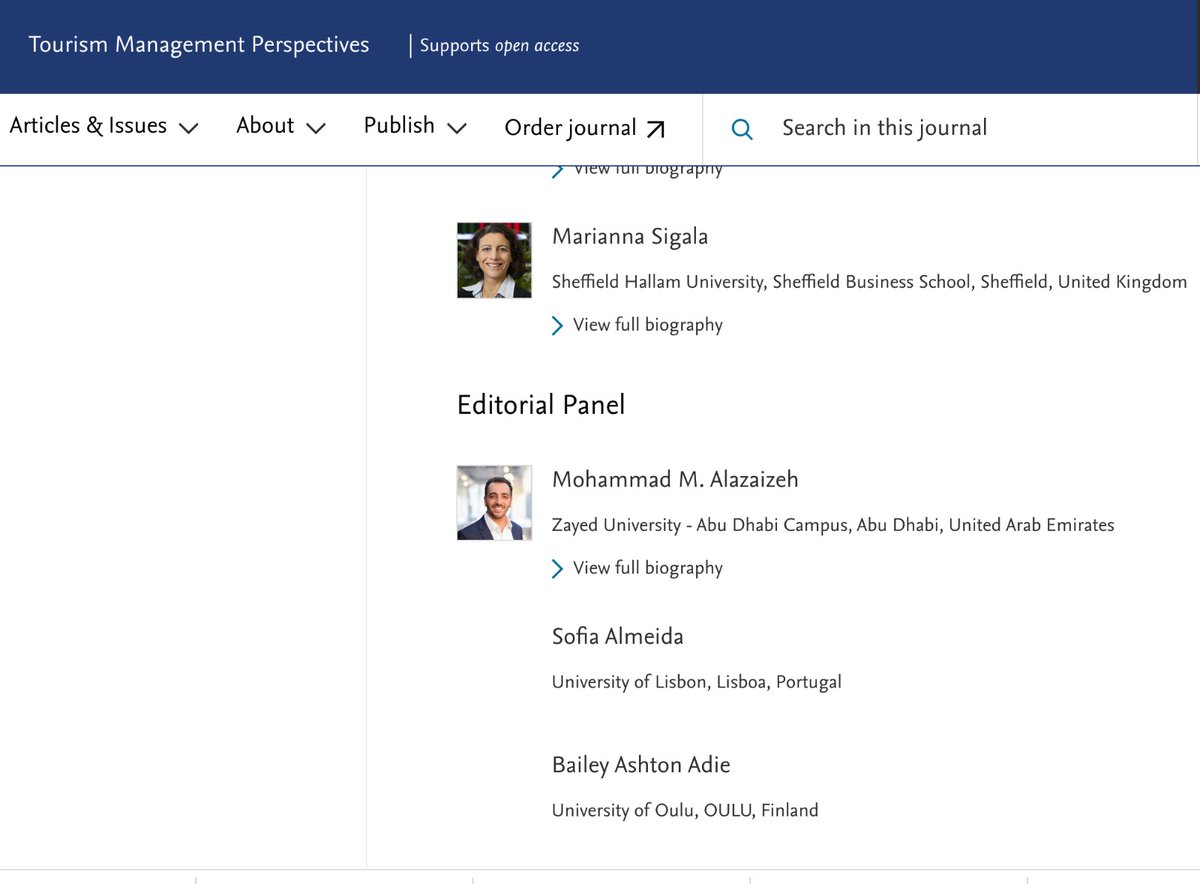Viewport: 1200px width, 884px height.
Task: Open the Publish menu
Action: pyautogui.click(x=415, y=126)
